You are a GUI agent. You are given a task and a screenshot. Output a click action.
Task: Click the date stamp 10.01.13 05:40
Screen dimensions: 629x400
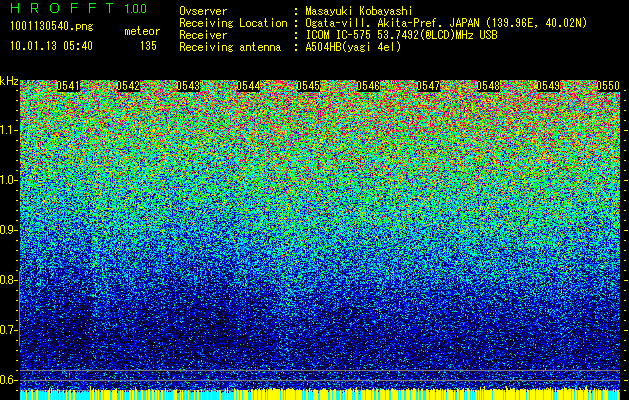click(51, 46)
